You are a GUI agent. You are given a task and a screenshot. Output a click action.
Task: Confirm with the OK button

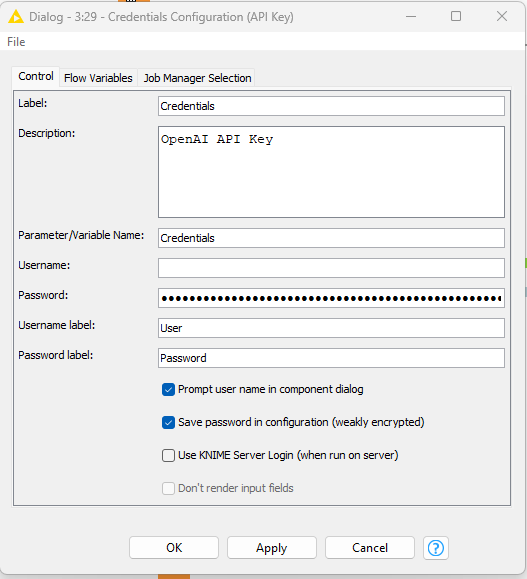174,548
